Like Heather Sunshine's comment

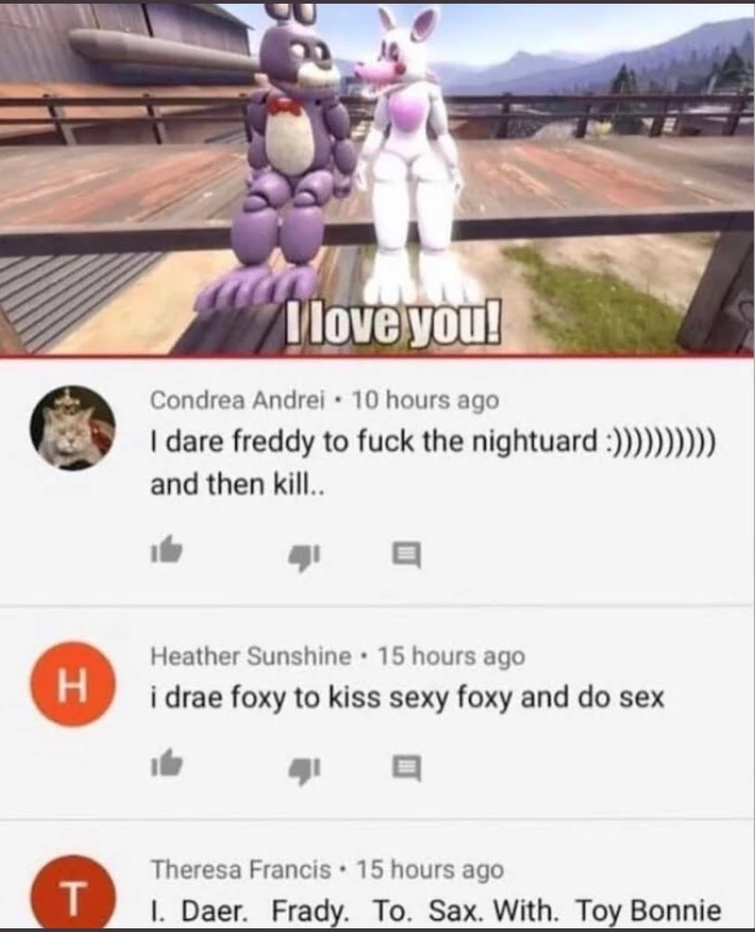tap(166, 764)
